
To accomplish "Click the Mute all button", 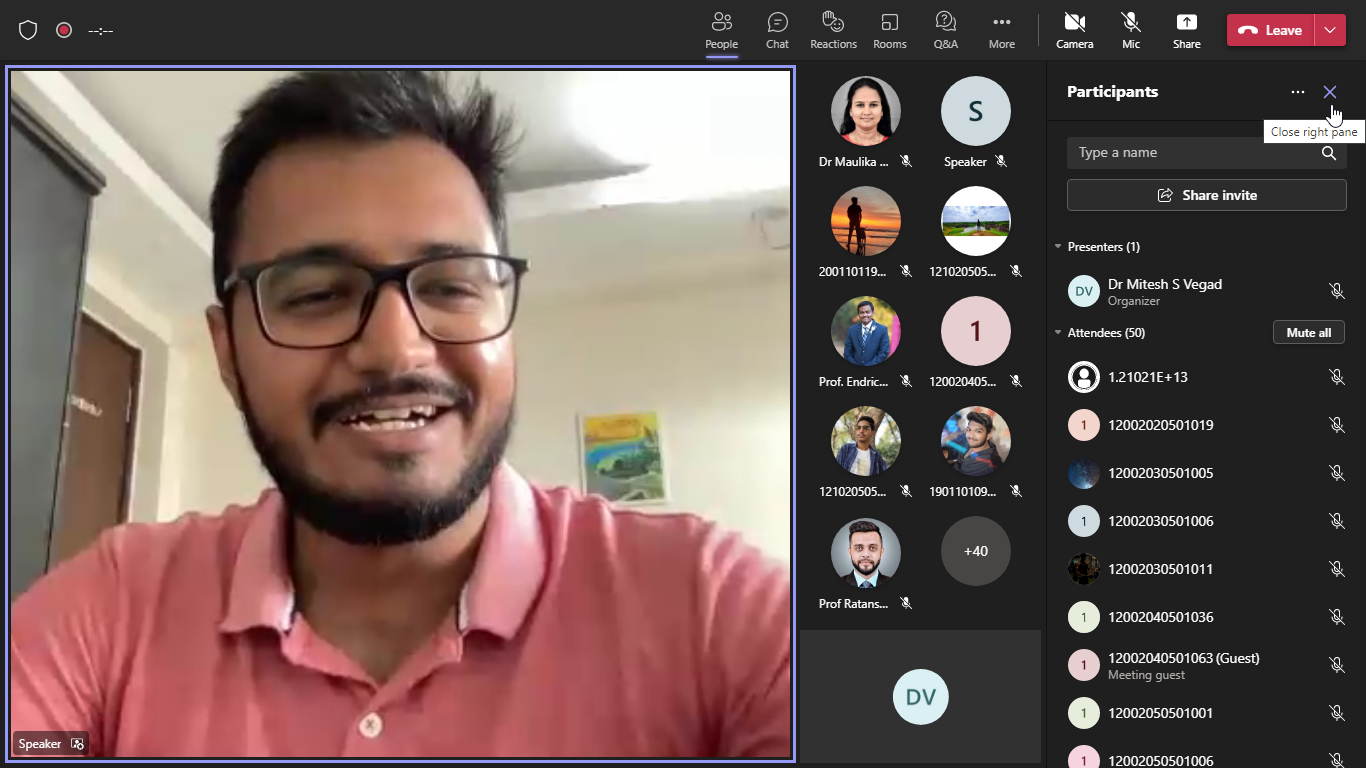I will point(1308,333).
